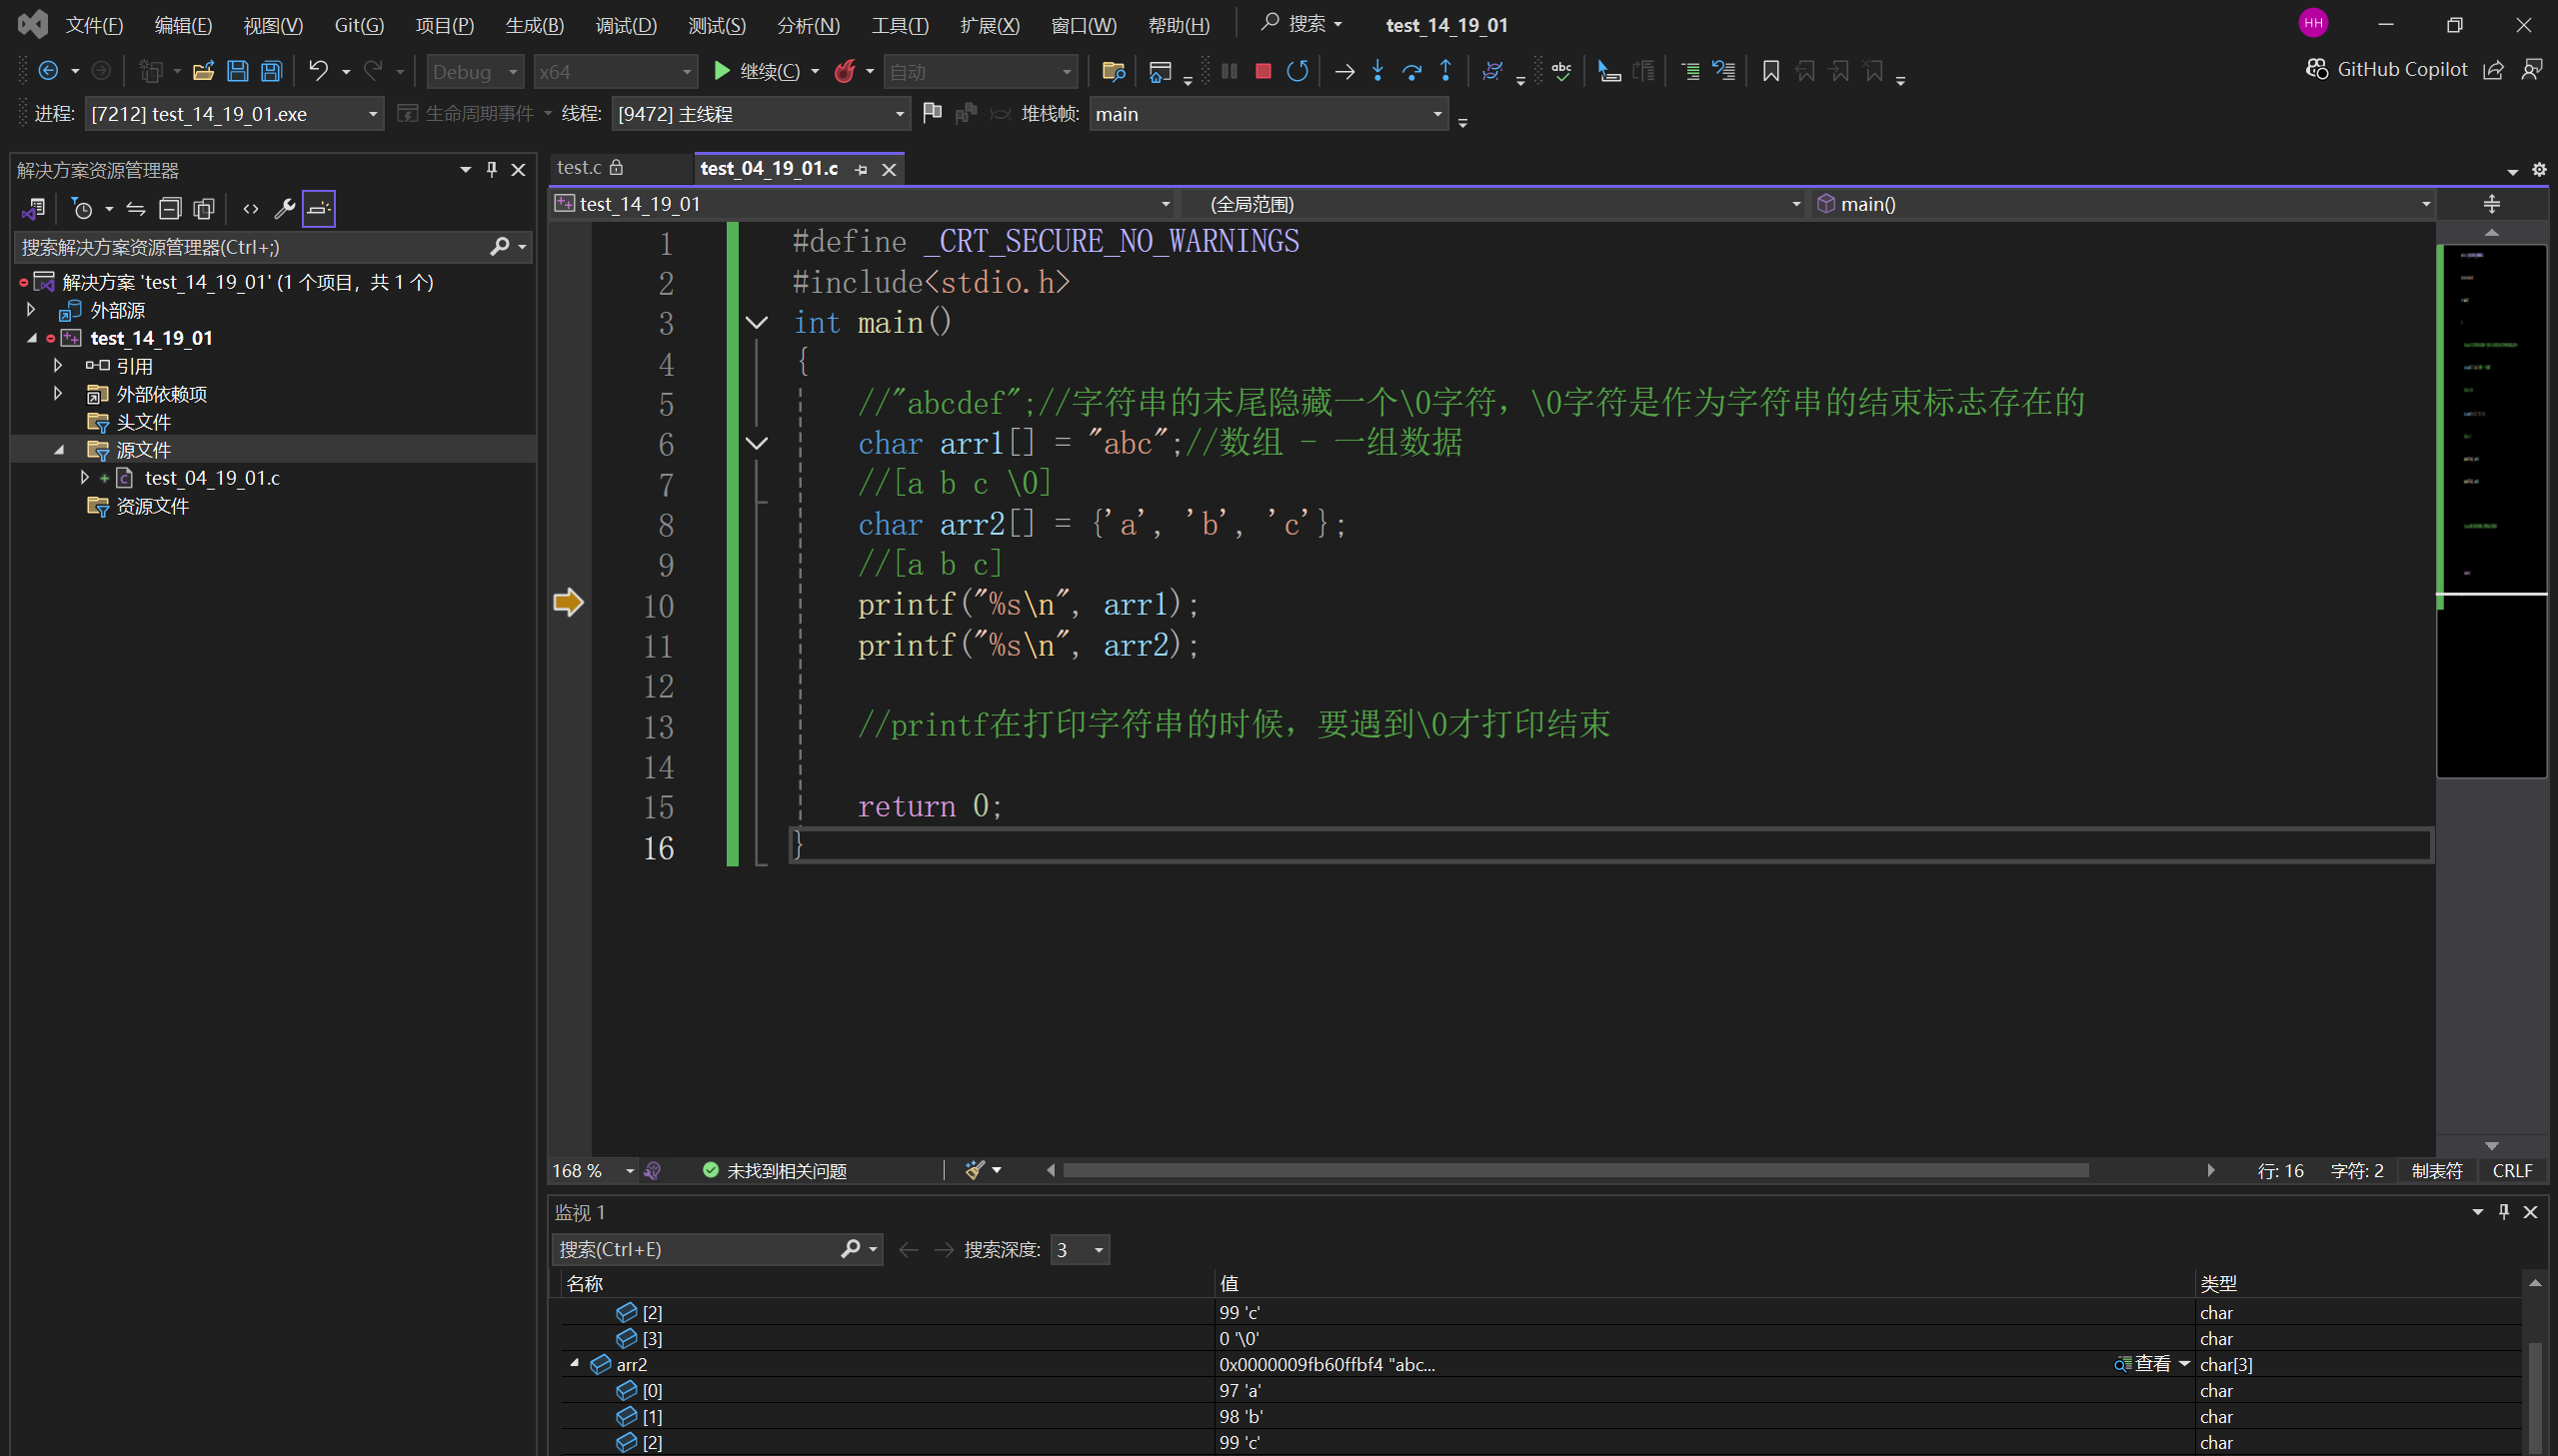This screenshot has height=1456, width=2558.
Task: Click the code minimap preview on the right
Action: (x=2491, y=510)
